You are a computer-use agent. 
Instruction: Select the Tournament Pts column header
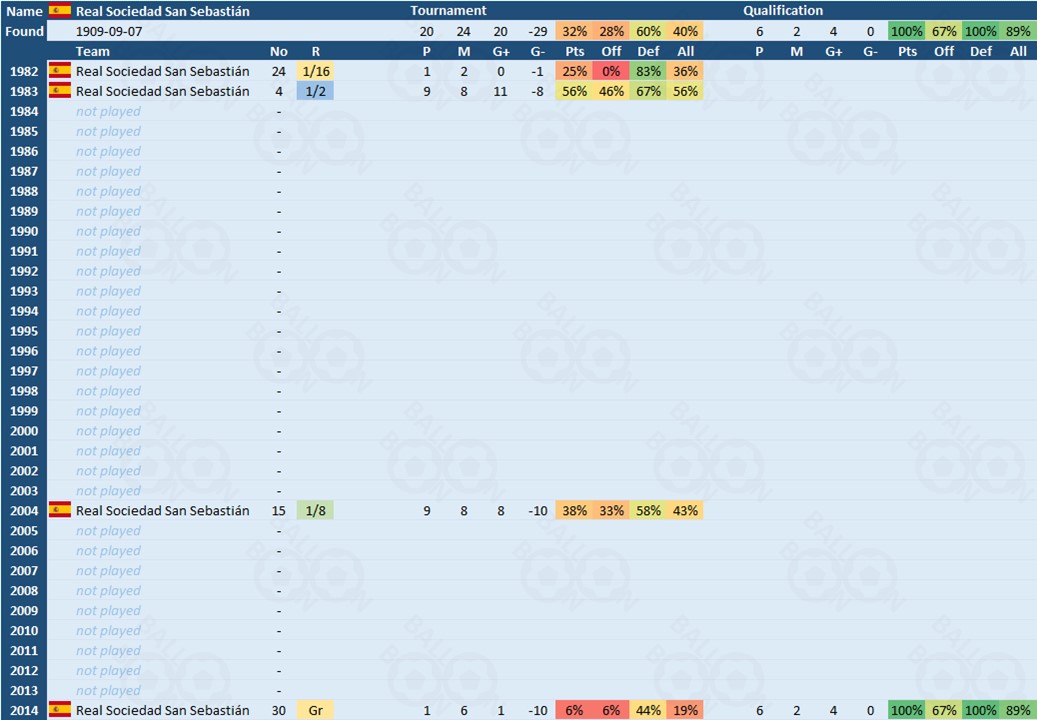coord(574,51)
